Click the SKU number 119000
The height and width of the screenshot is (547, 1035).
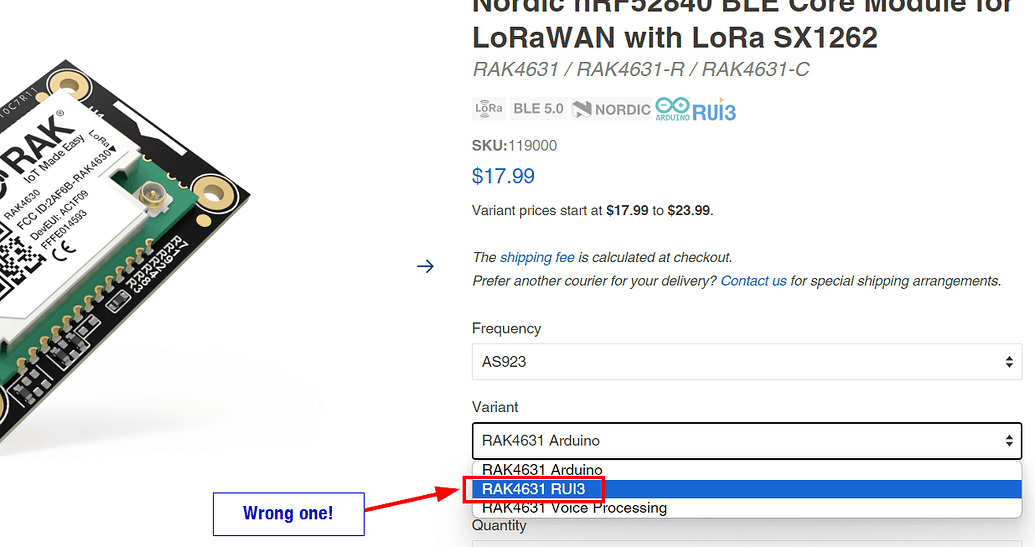click(x=532, y=145)
